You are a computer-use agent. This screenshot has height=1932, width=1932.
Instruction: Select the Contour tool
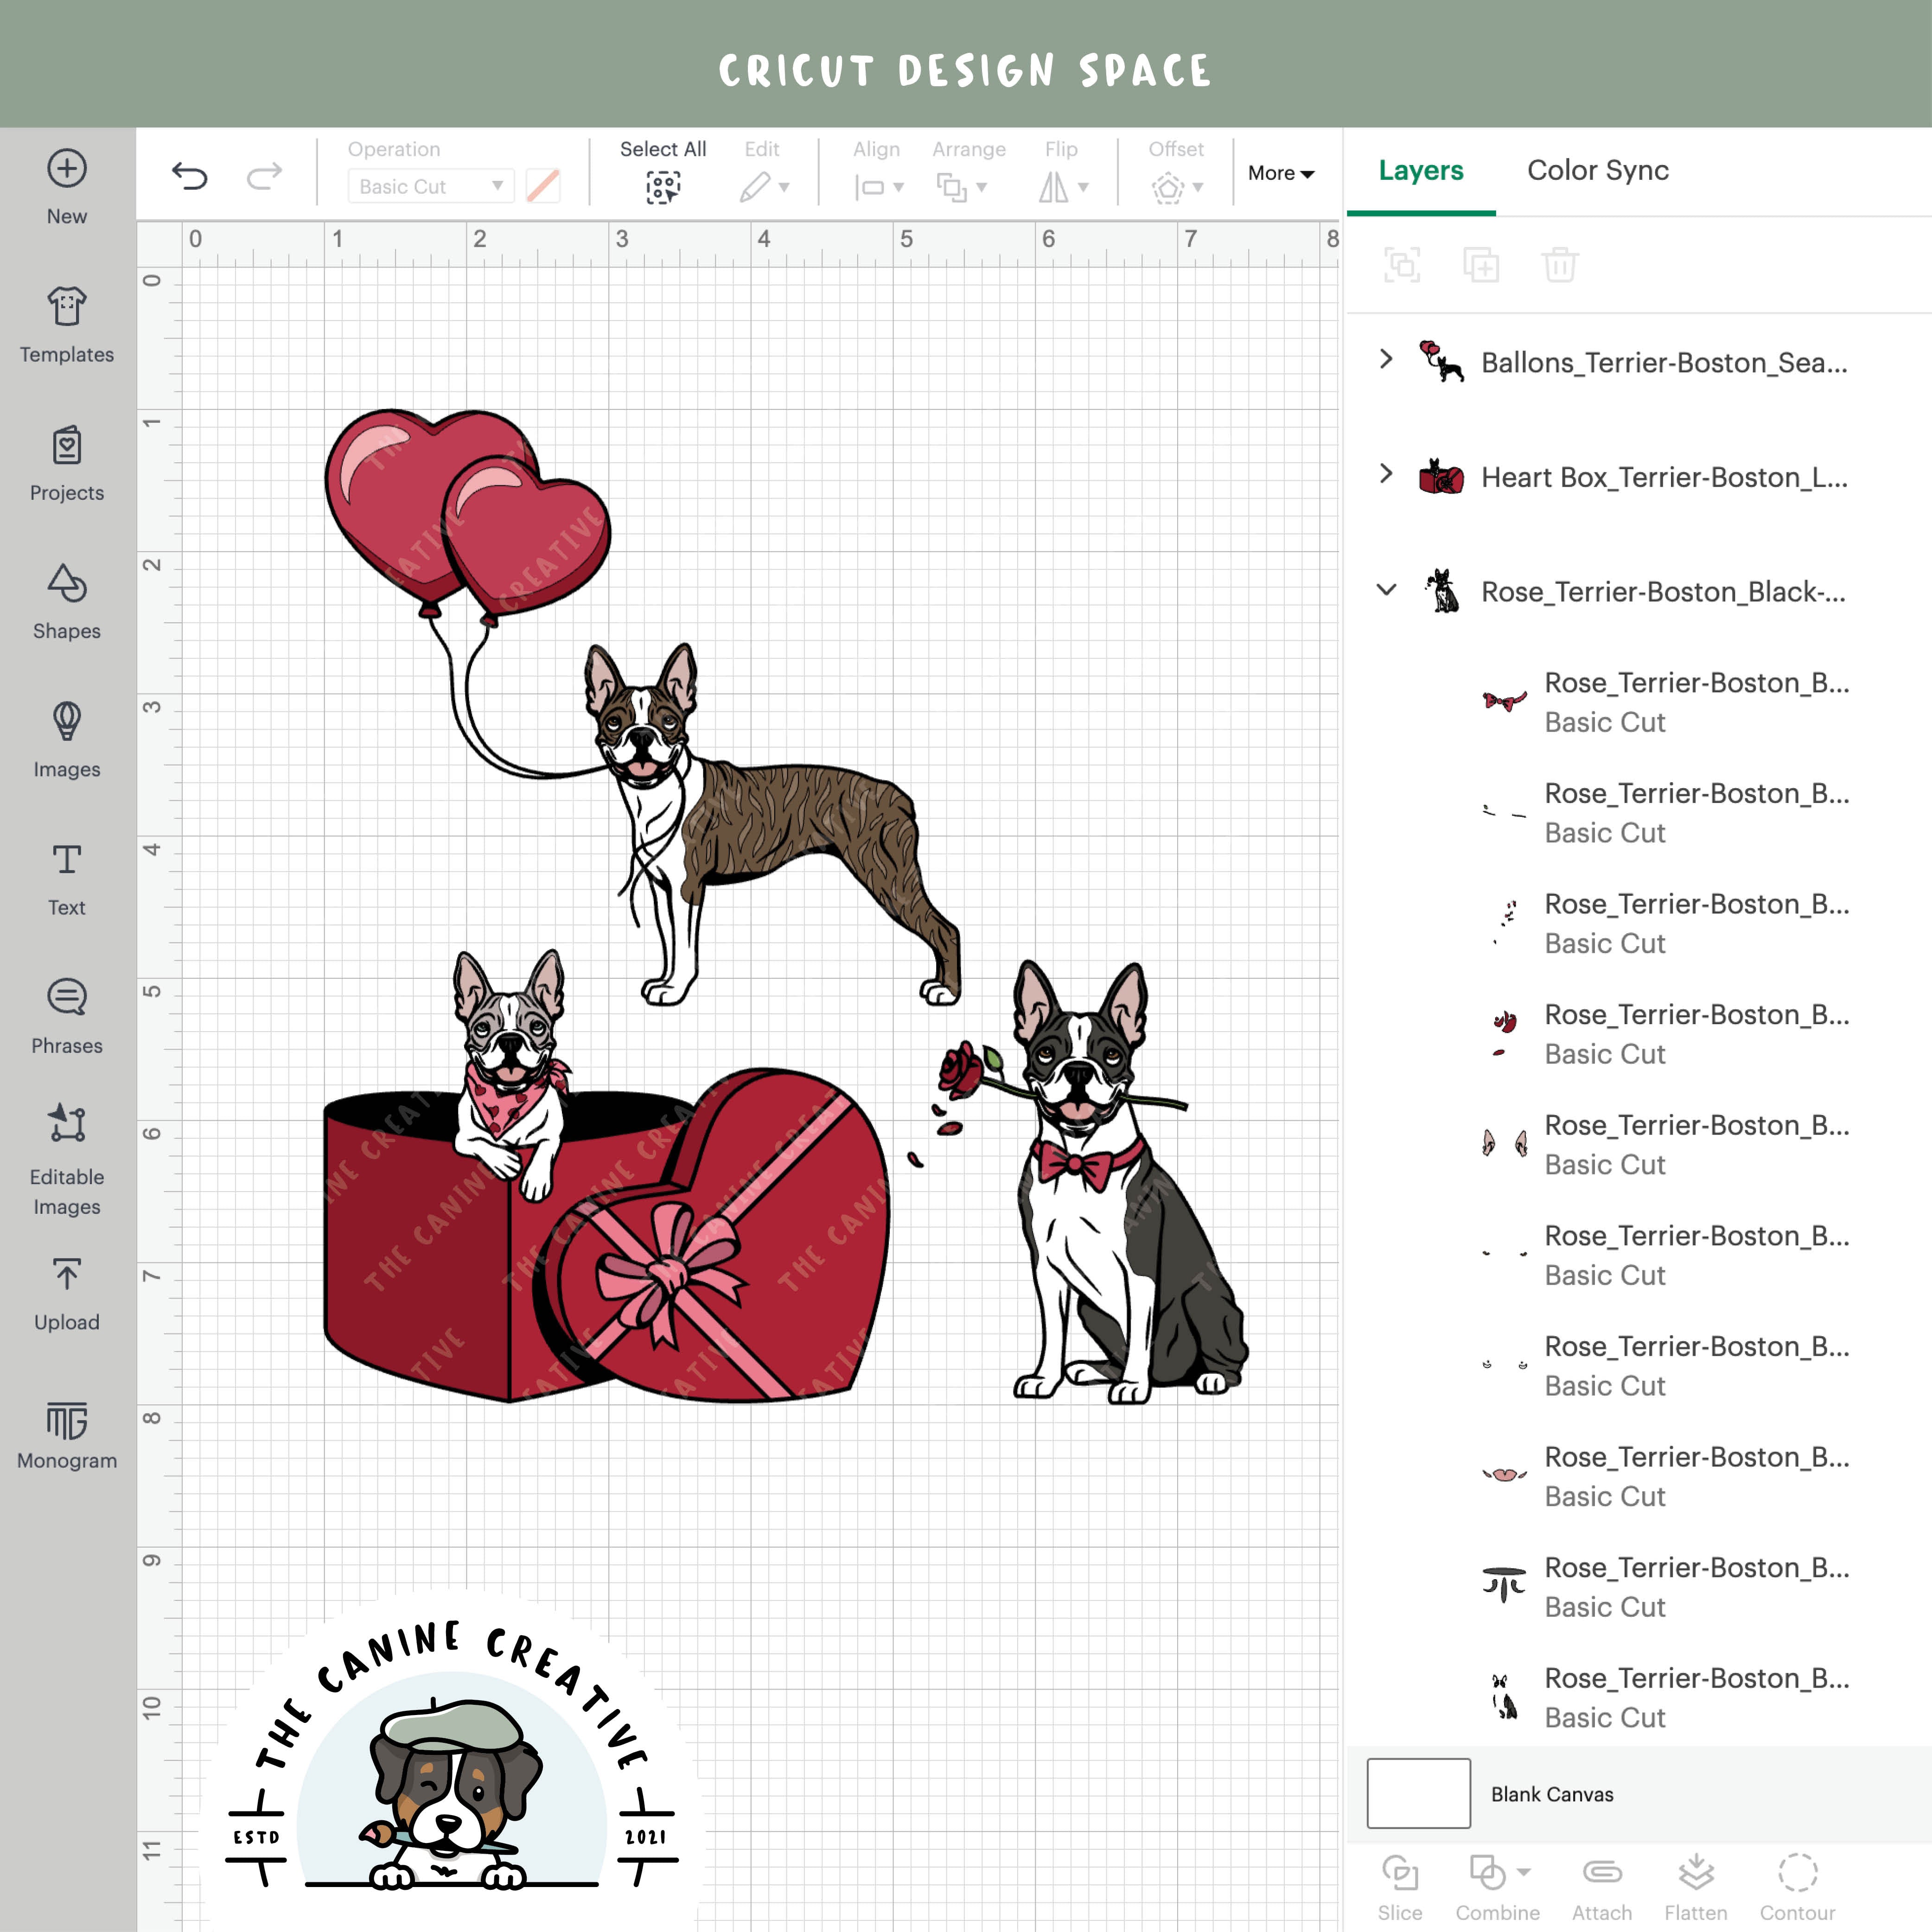[1797, 1880]
